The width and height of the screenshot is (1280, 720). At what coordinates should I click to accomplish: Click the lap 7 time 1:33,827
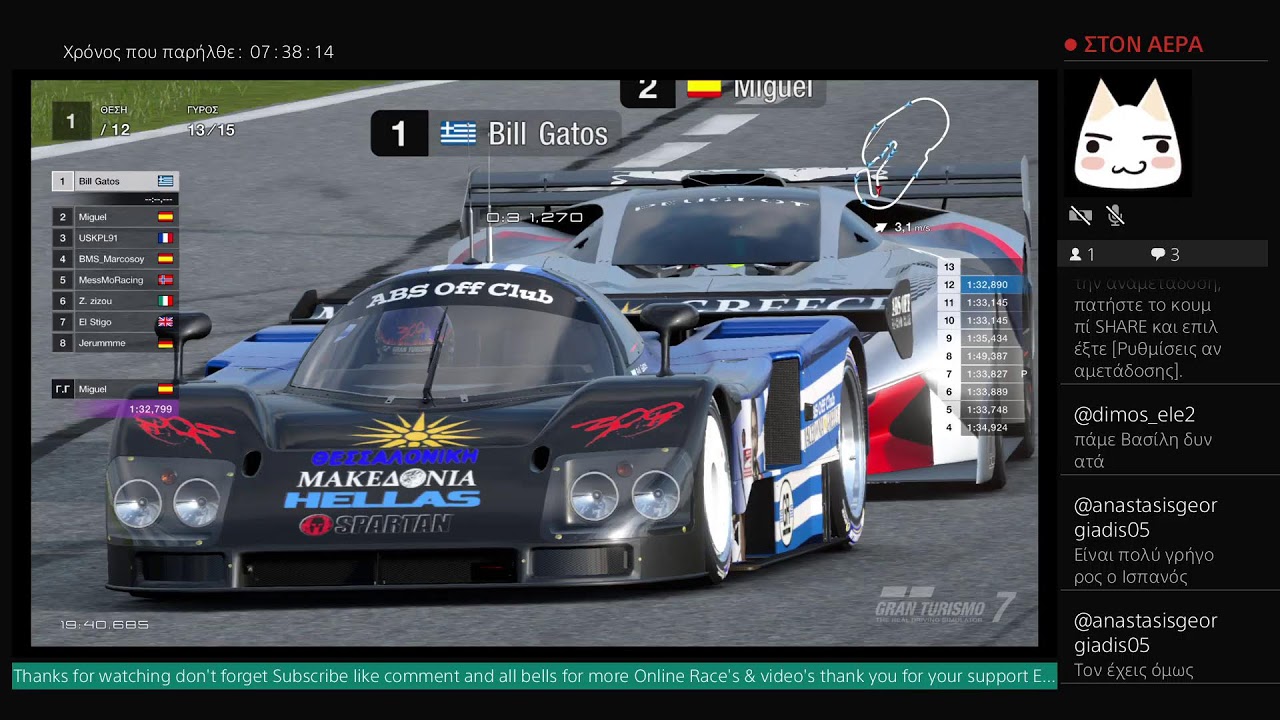click(x=987, y=374)
